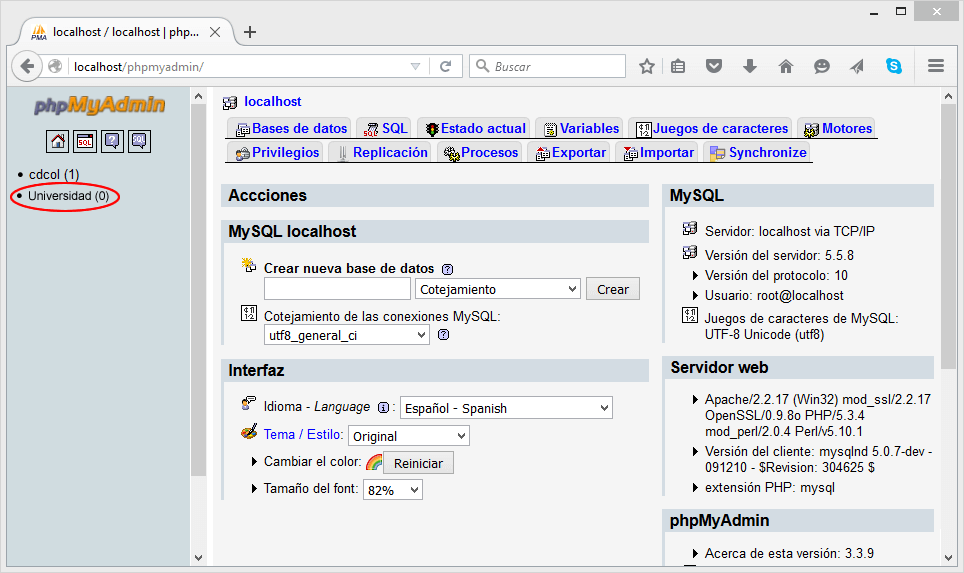Screen dimensions: 964x573
Task: Click the browser Back arrow
Action: click(27, 66)
